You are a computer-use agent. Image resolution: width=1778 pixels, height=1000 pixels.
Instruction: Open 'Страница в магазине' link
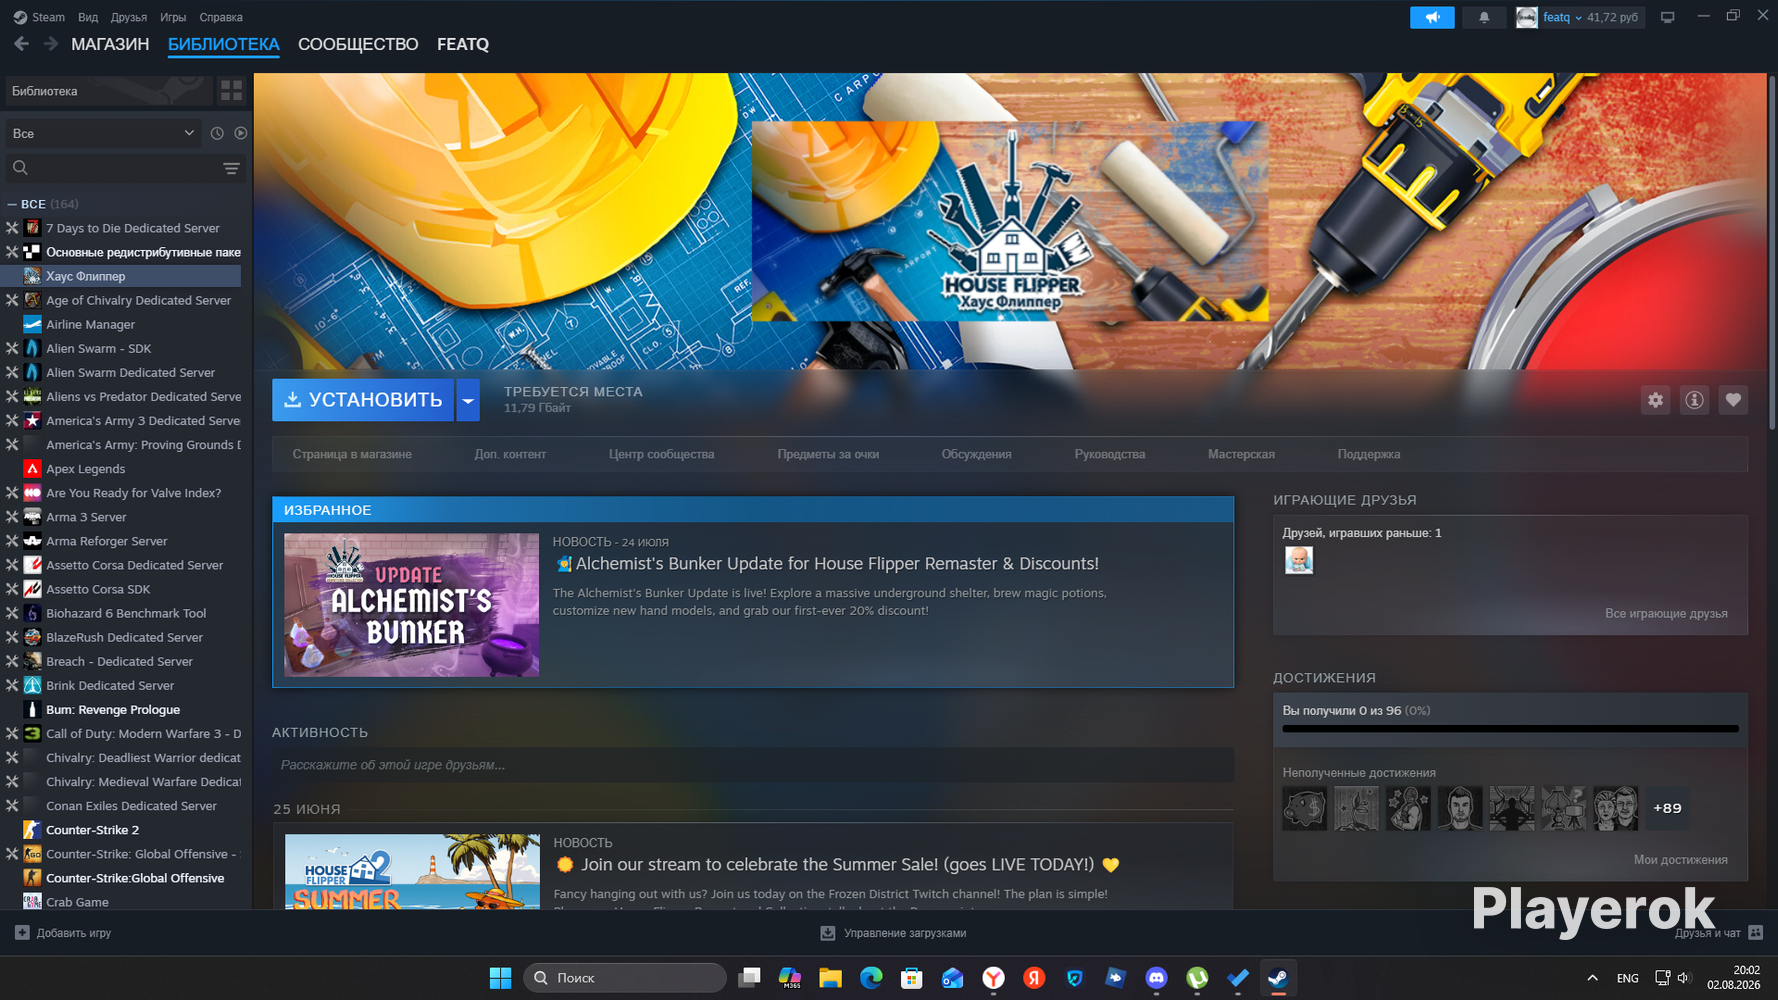tap(352, 454)
